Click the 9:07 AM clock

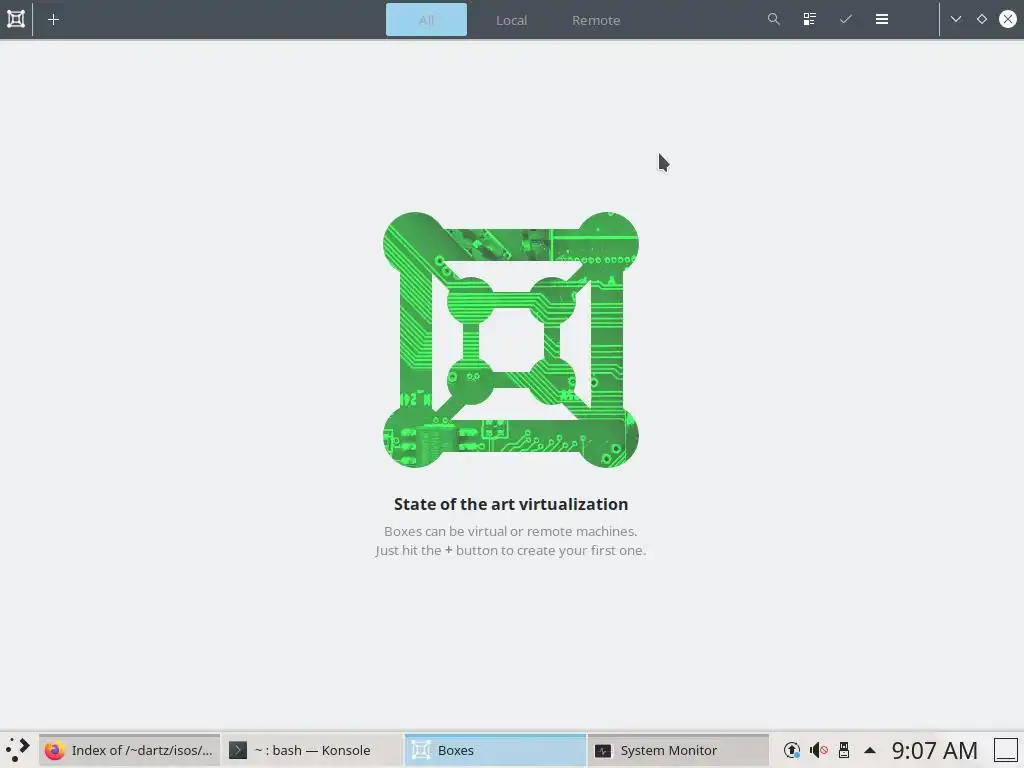(x=935, y=750)
